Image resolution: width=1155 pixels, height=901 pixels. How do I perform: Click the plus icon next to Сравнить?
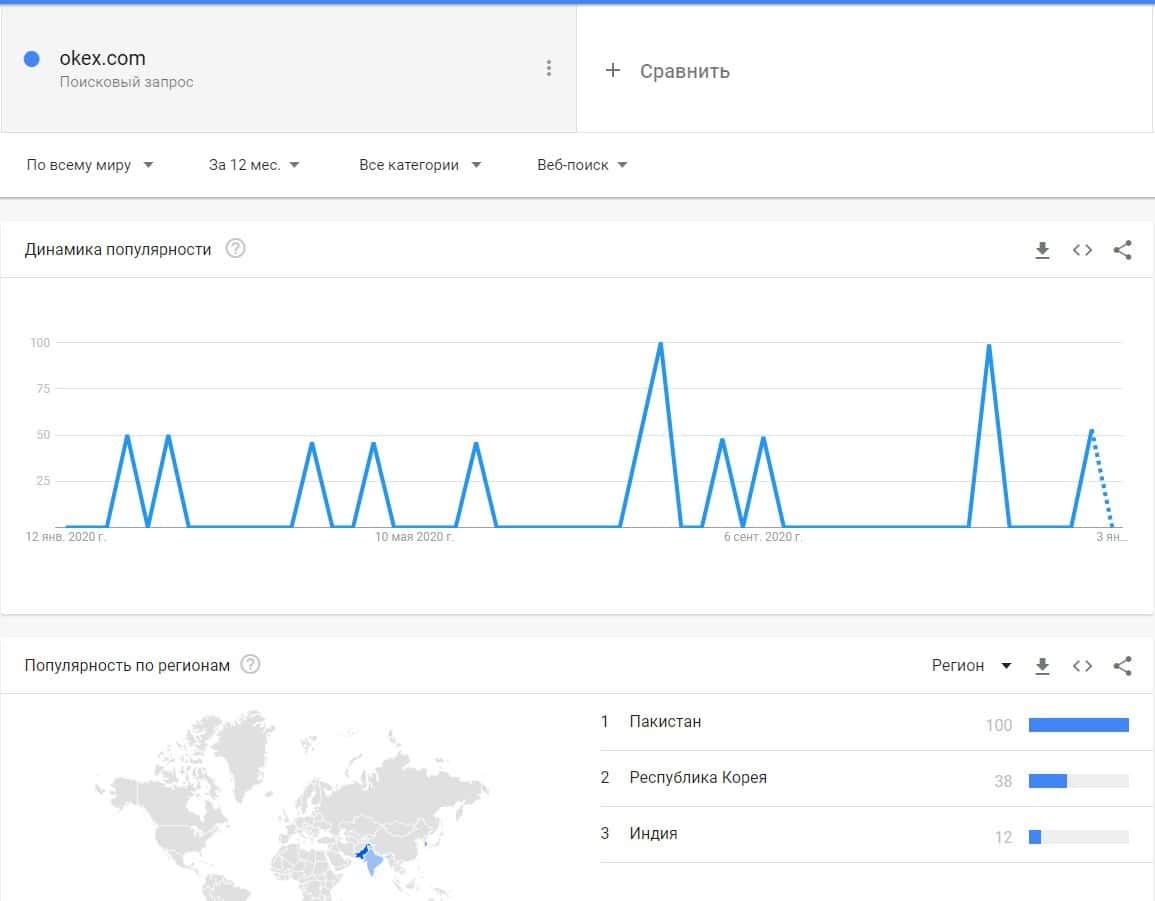coord(612,70)
